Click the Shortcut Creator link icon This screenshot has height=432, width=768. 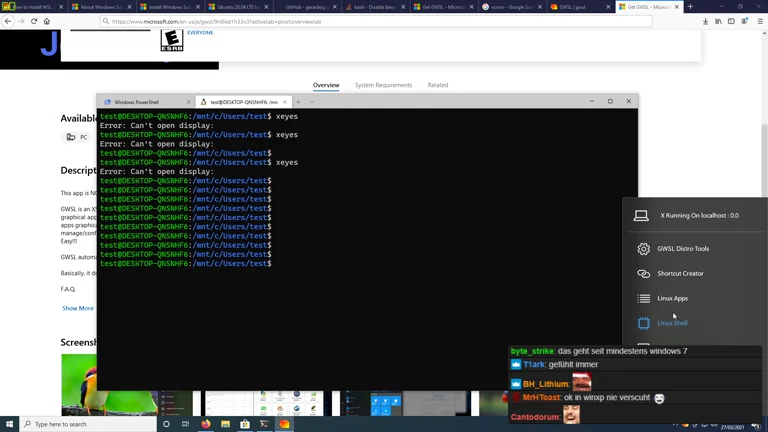[x=643, y=274]
